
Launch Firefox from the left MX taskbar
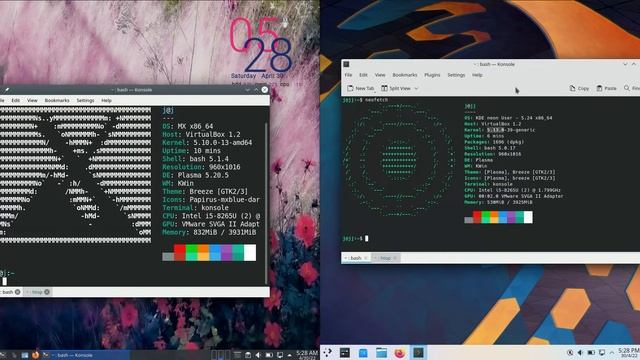click(x=36, y=355)
